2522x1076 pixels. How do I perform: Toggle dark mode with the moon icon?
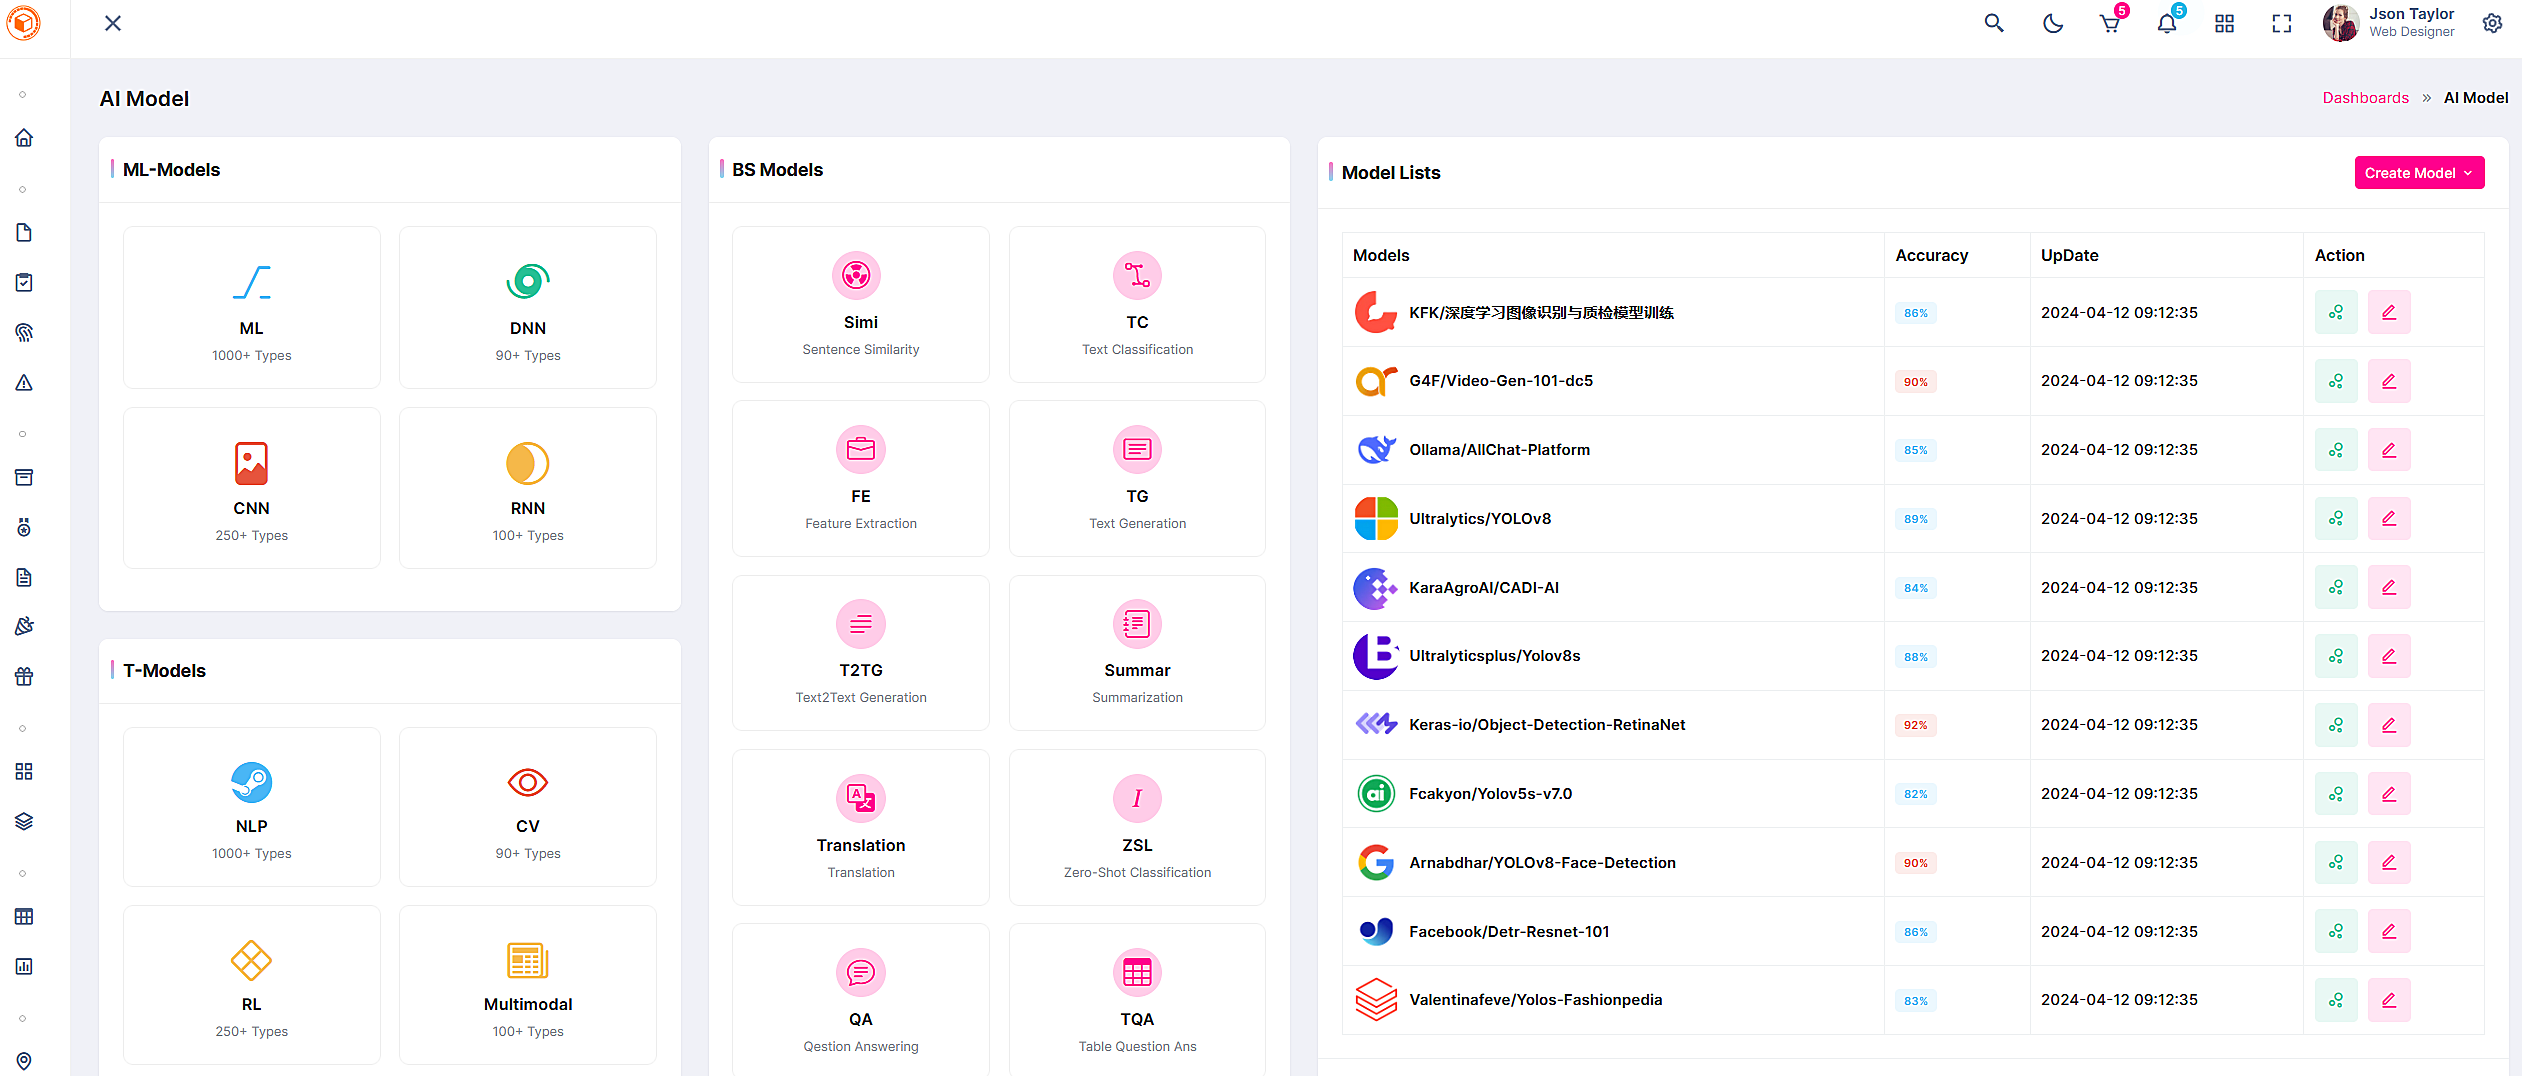pos(2052,24)
